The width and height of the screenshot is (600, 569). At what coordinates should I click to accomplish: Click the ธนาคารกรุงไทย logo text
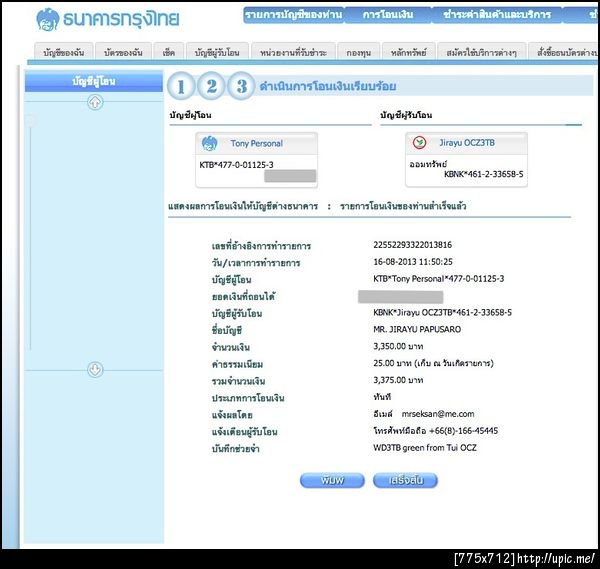tap(121, 19)
